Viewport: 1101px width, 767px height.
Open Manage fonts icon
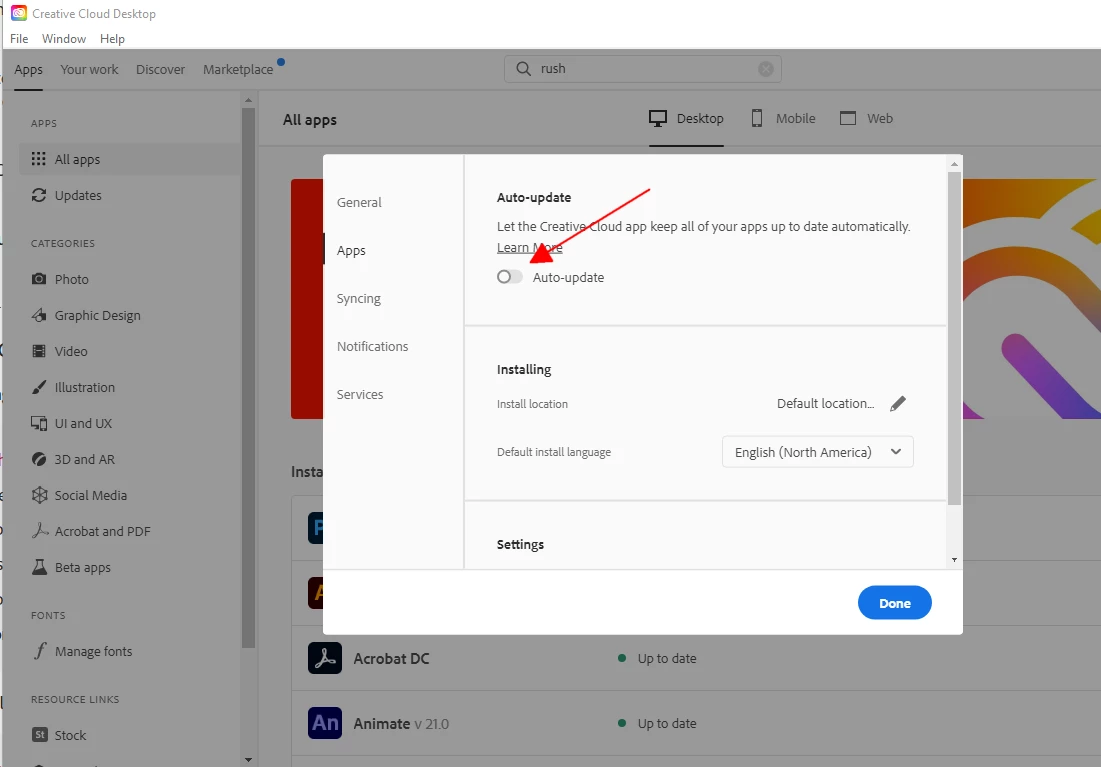tap(40, 651)
